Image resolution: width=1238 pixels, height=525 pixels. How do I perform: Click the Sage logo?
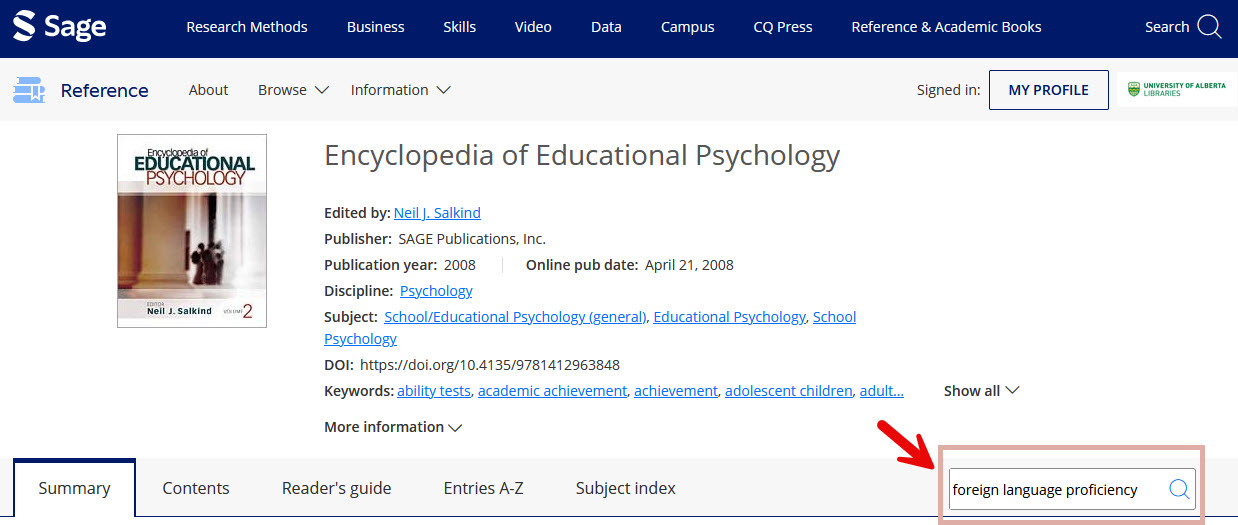coord(60,27)
